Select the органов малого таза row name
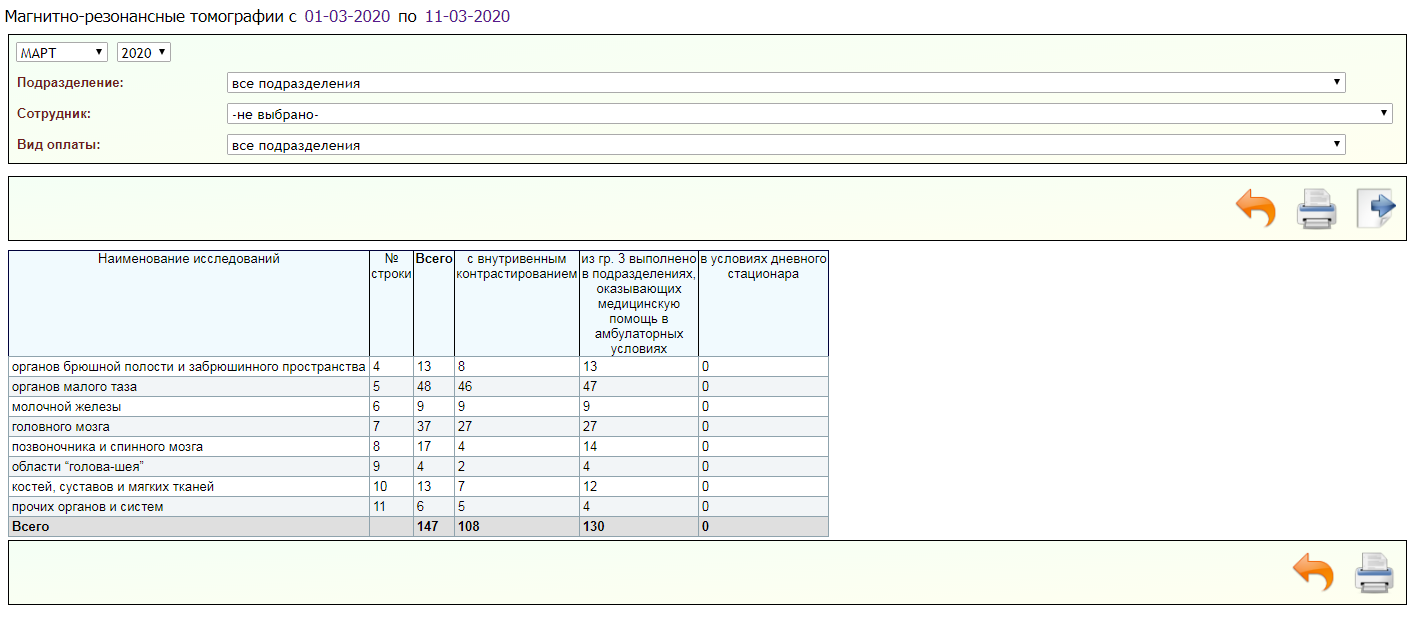This screenshot has width=1419, height=618. coord(74,386)
